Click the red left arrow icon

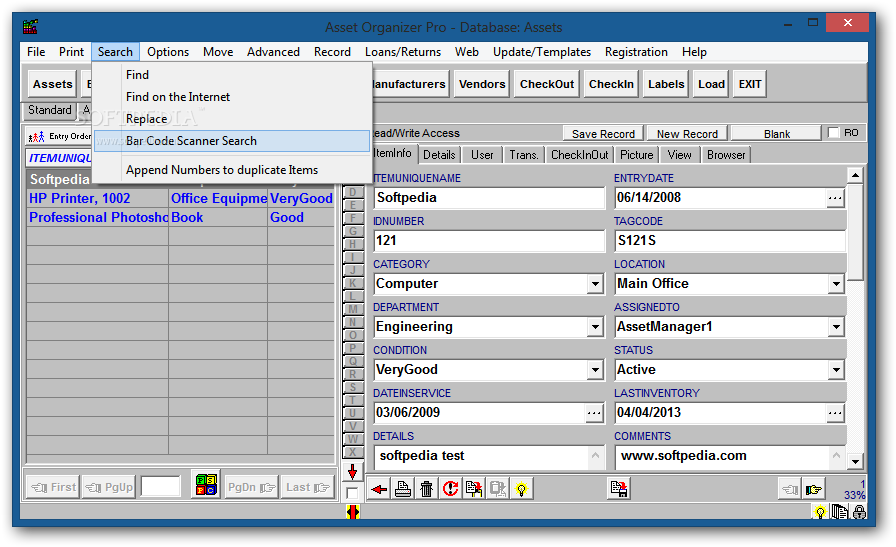379,489
